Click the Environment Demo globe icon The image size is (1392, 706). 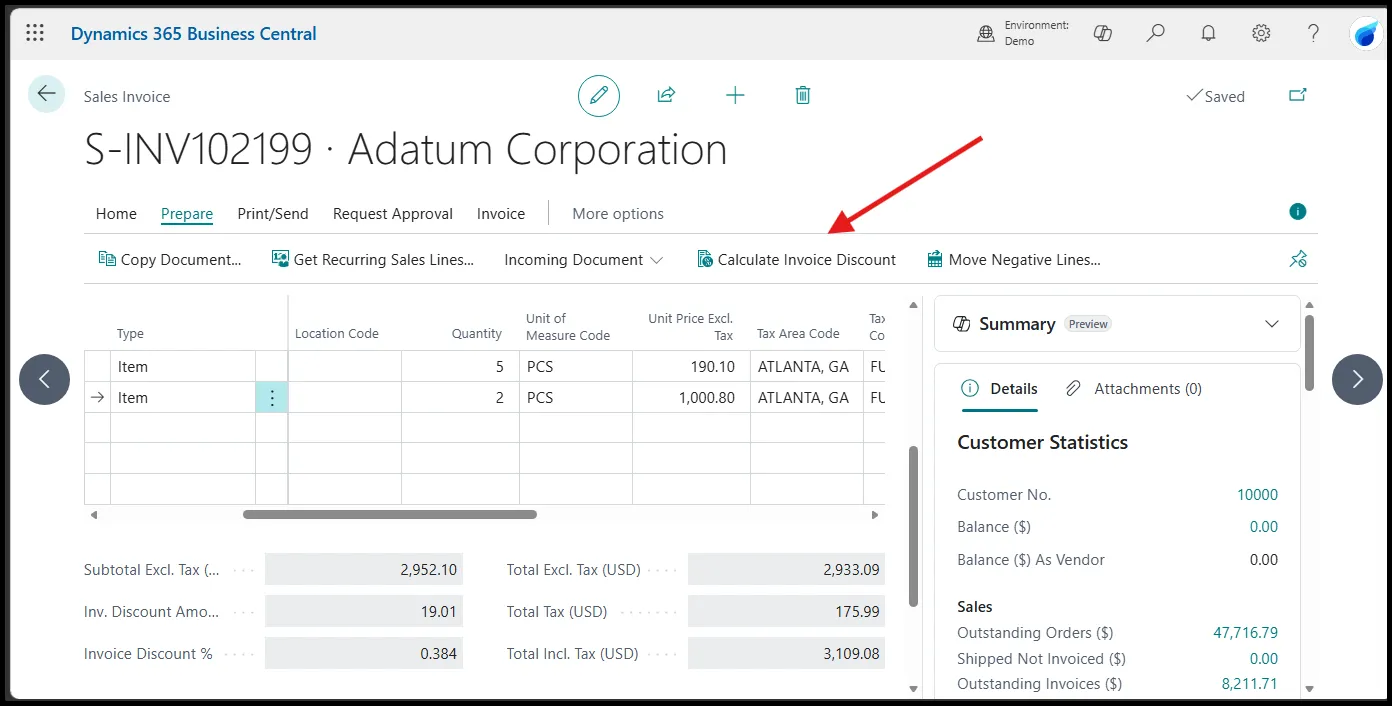[x=986, y=34]
